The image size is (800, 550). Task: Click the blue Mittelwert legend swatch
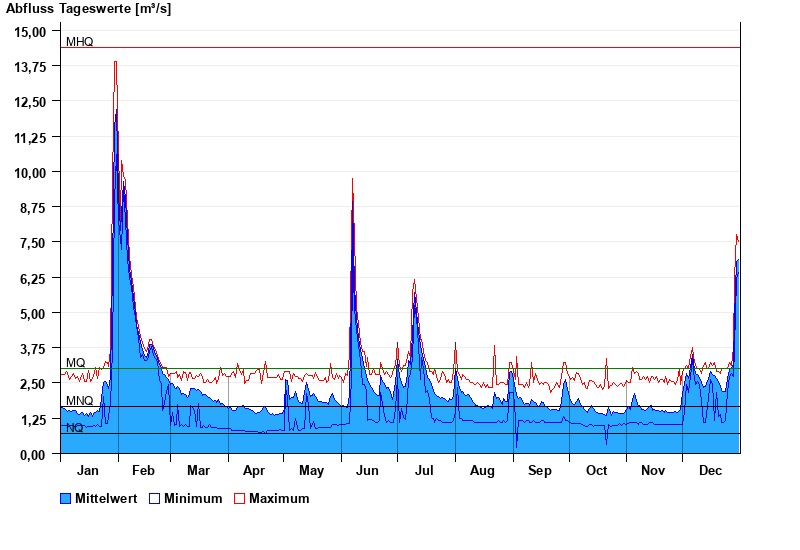click(66, 498)
